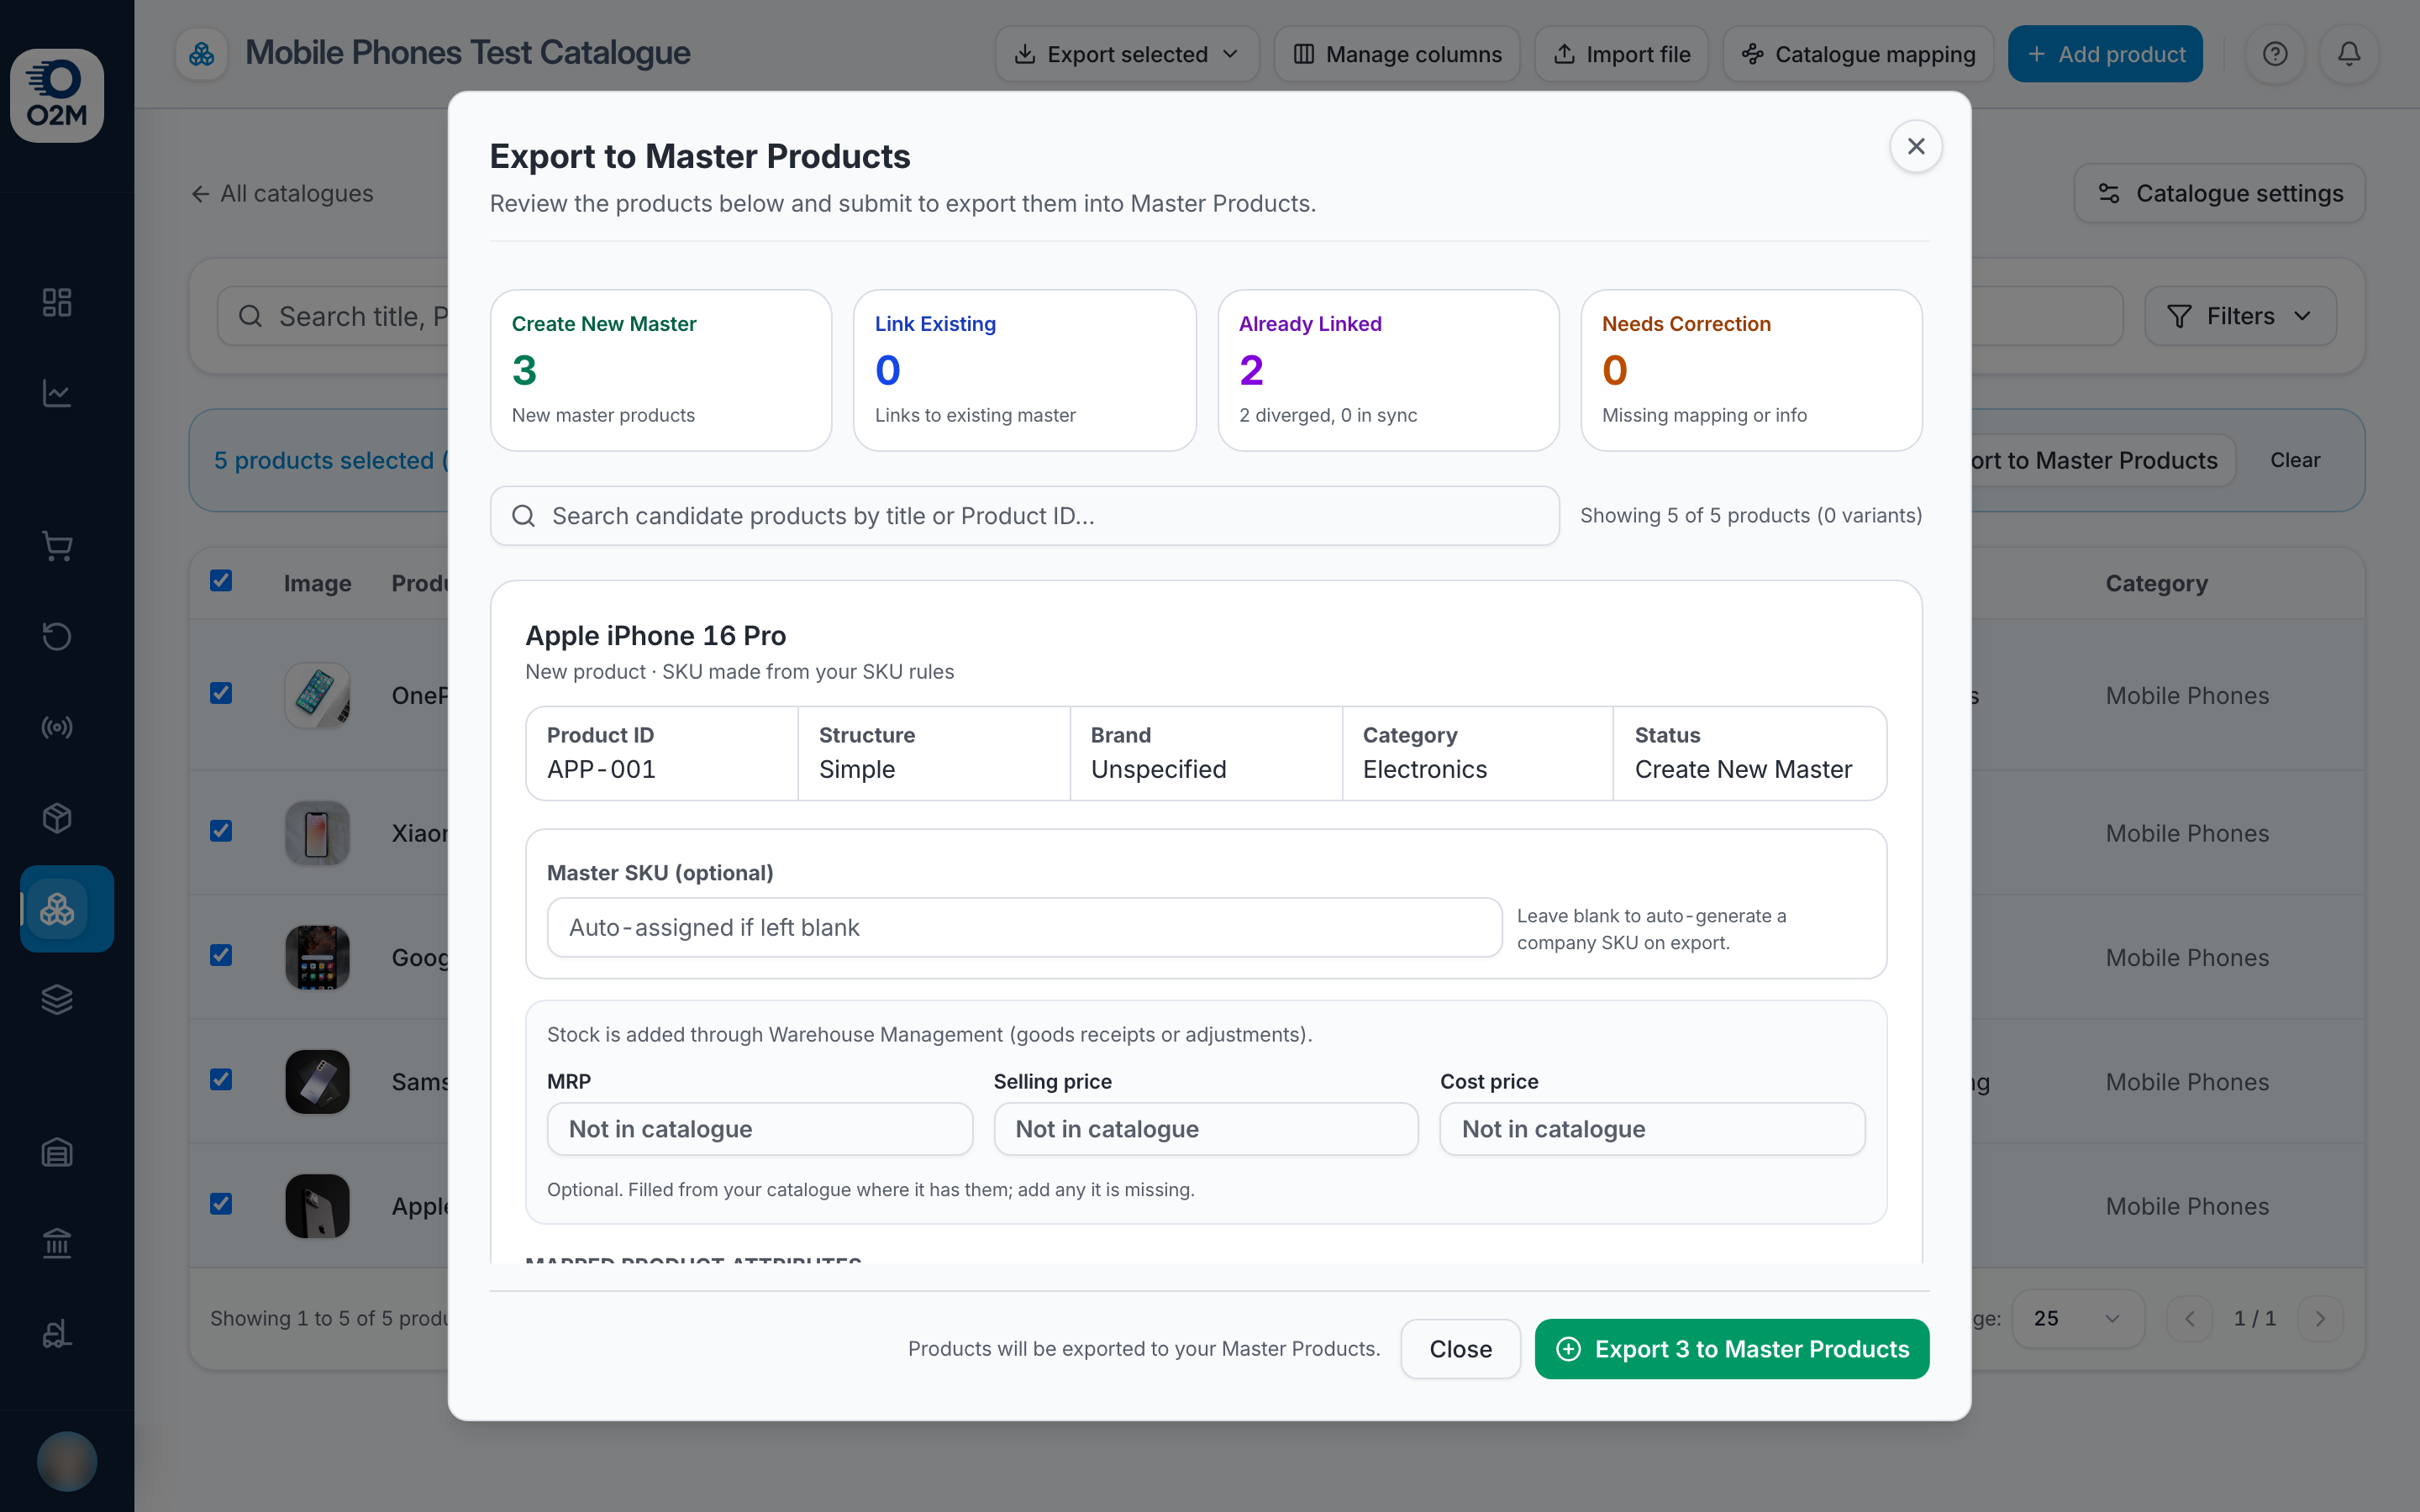Select the Needs Correction summary card
The width and height of the screenshot is (2420, 1512).
pyautogui.click(x=1751, y=370)
